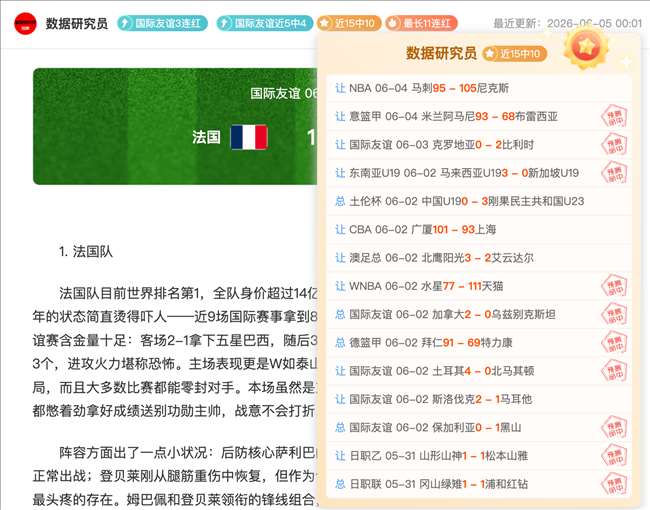
Task: Select the 日职乙 山形山神 vs 松本山雅 row
Action: click(x=479, y=456)
